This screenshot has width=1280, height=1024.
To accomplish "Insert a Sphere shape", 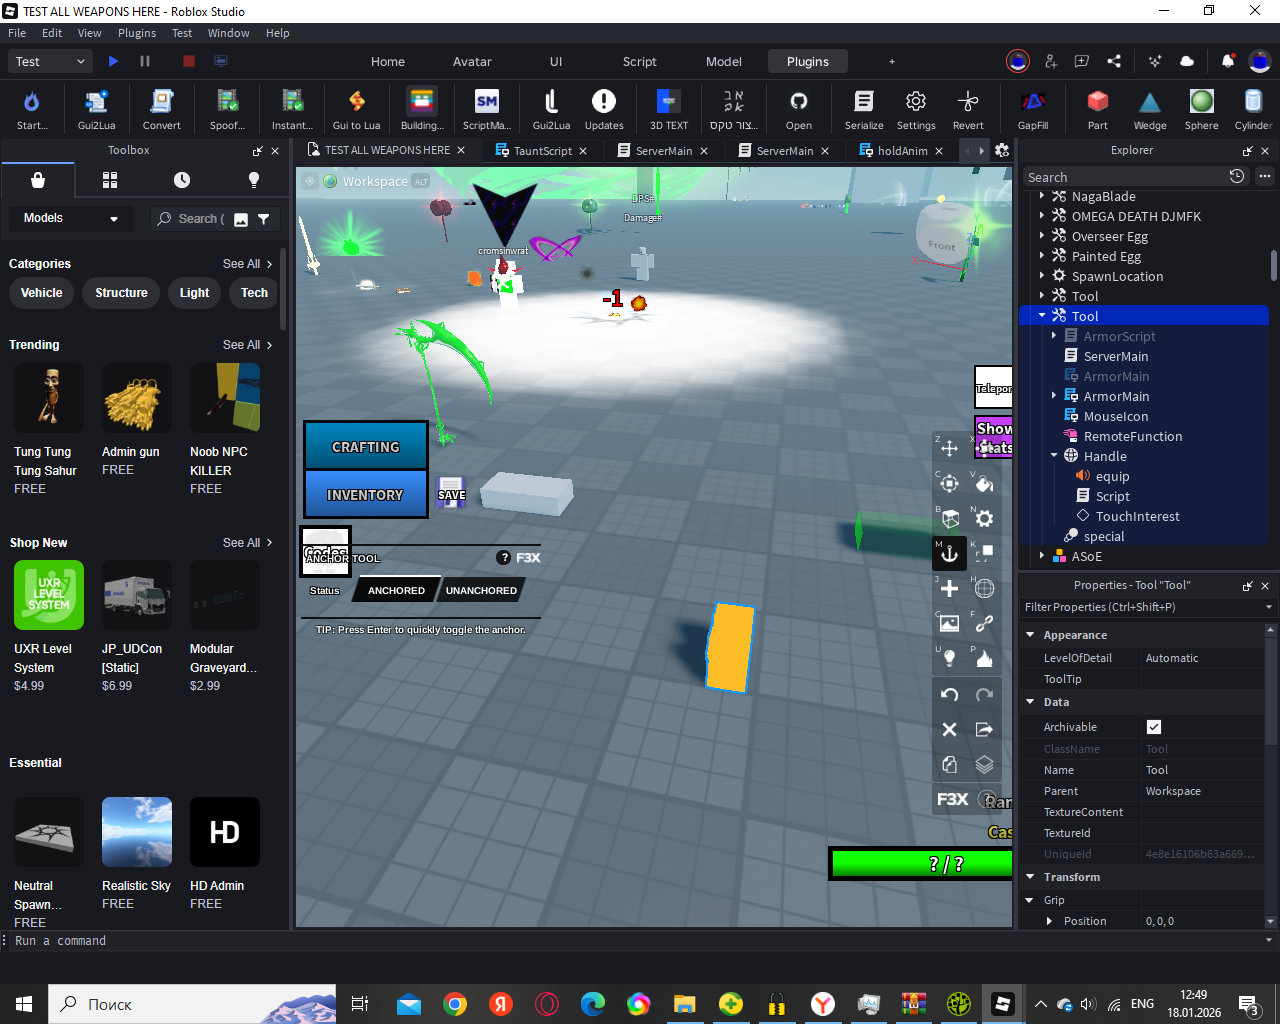I will [x=1202, y=109].
